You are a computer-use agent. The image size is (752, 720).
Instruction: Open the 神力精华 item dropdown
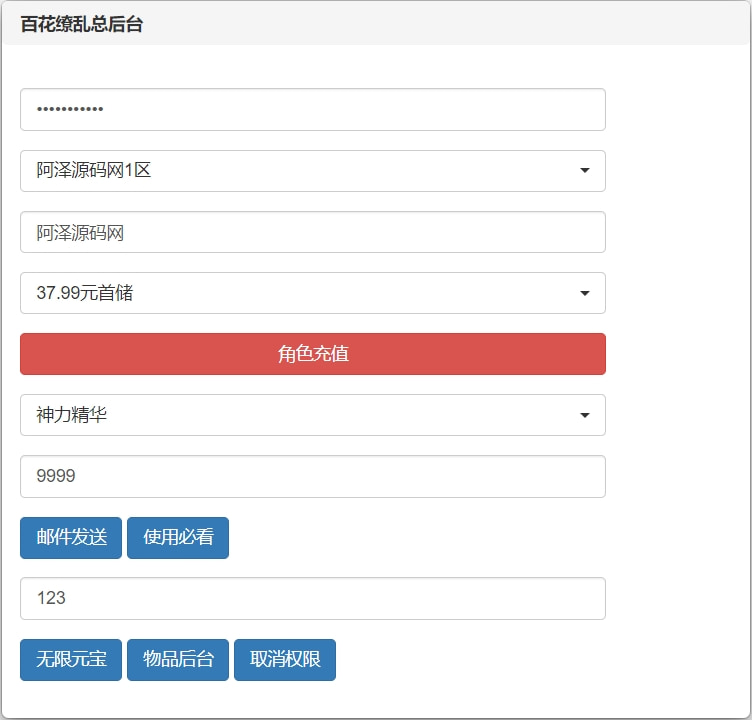[312, 415]
